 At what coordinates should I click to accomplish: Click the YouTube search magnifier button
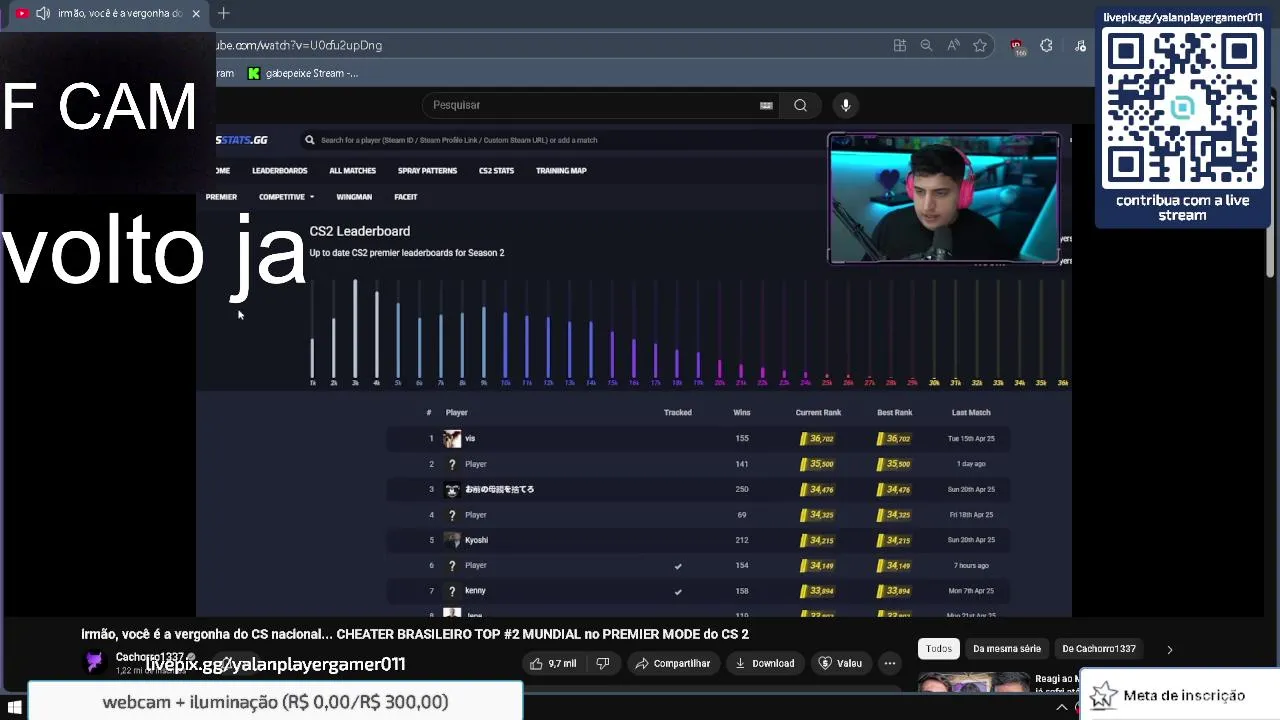tap(800, 105)
